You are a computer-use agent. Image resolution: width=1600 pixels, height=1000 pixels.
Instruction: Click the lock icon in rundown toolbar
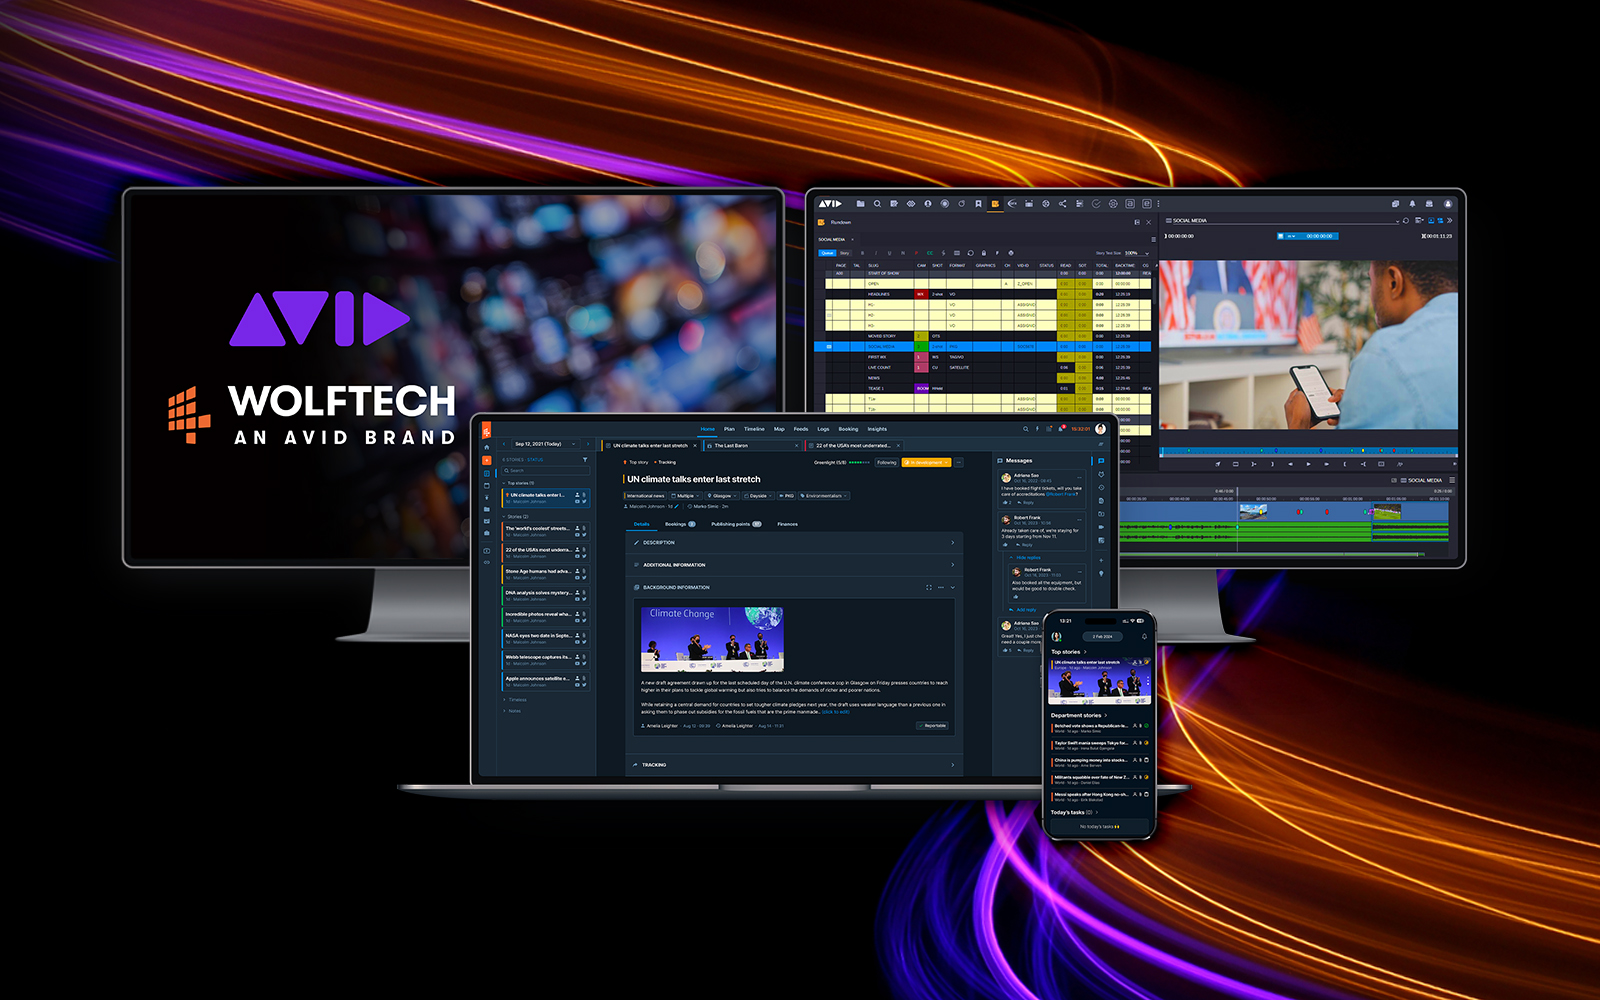984,253
